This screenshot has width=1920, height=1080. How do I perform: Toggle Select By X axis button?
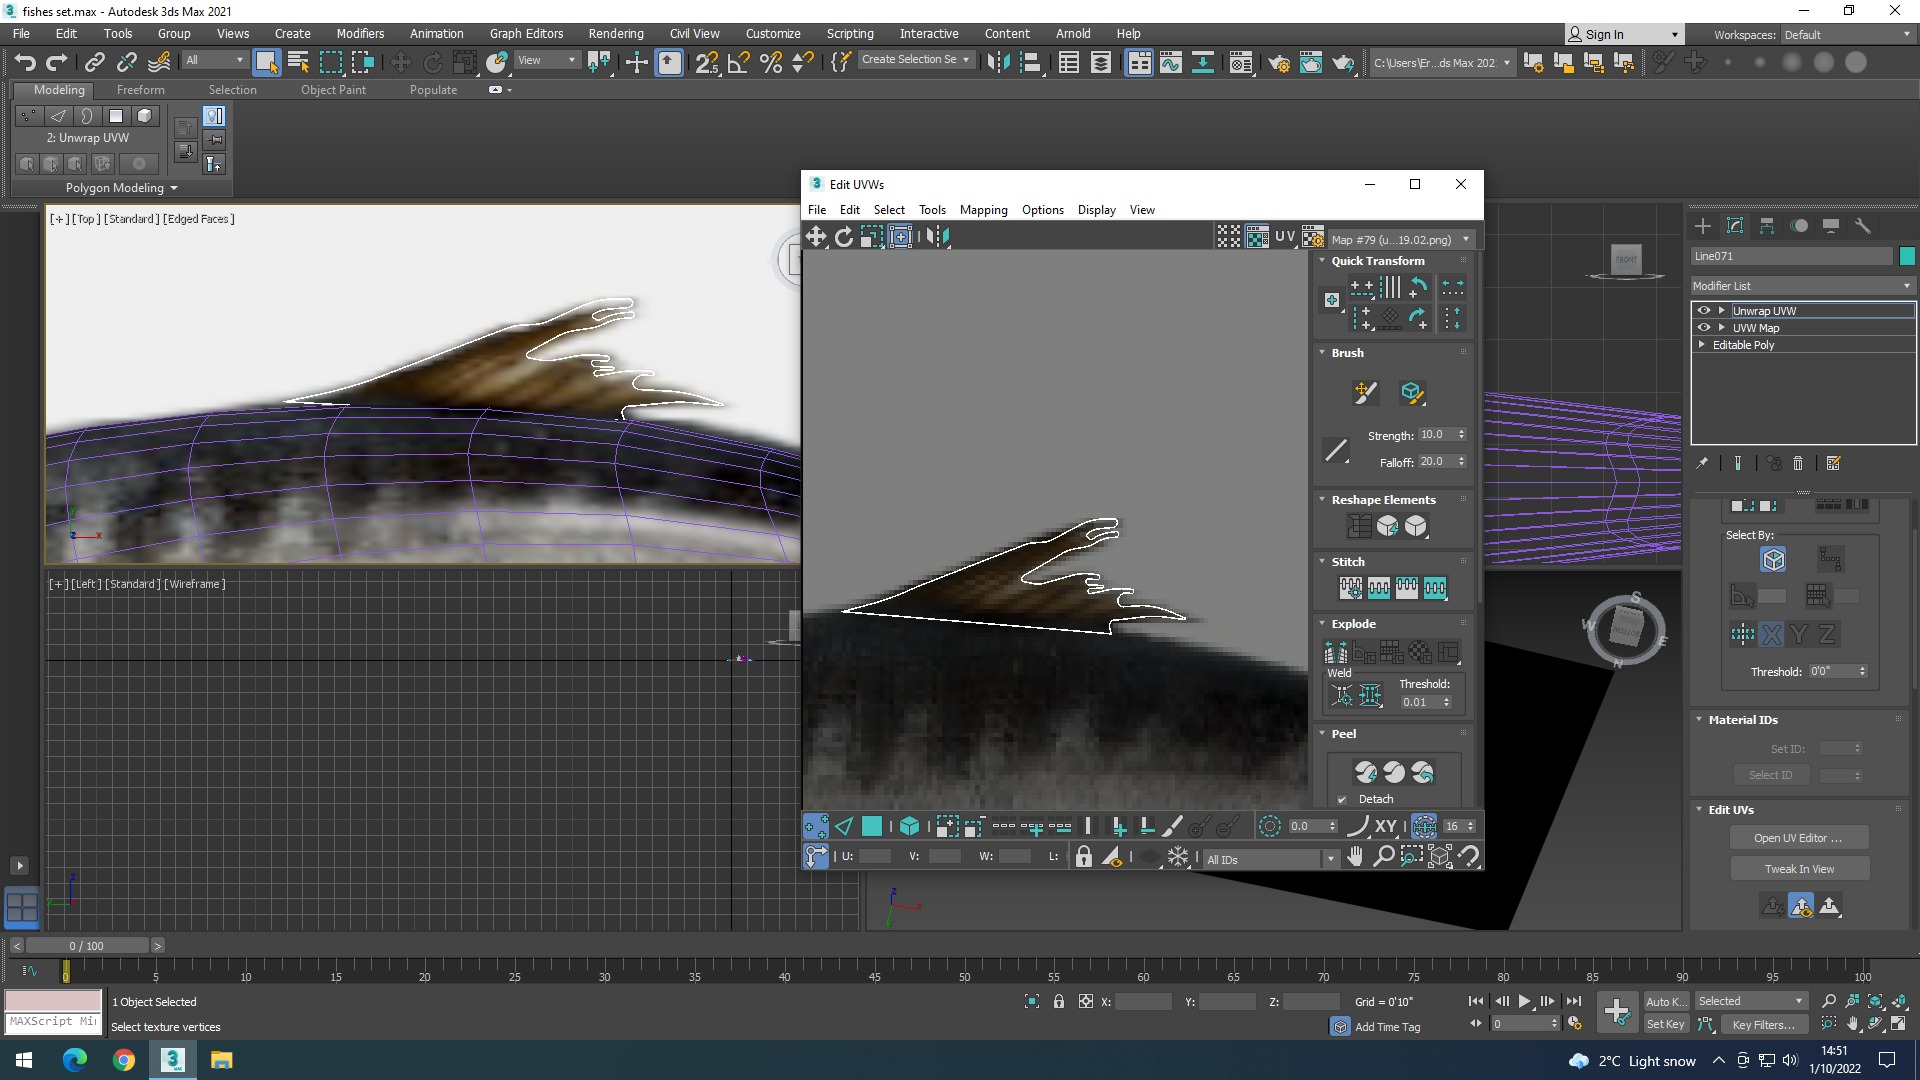click(1771, 634)
